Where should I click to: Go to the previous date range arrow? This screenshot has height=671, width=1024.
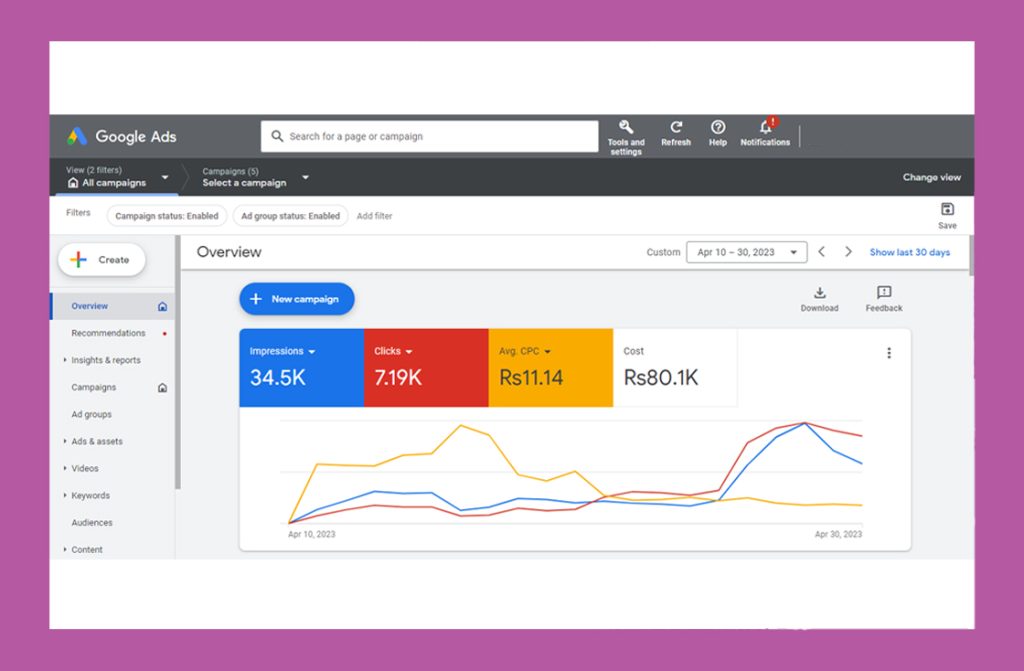click(x=821, y=252)
